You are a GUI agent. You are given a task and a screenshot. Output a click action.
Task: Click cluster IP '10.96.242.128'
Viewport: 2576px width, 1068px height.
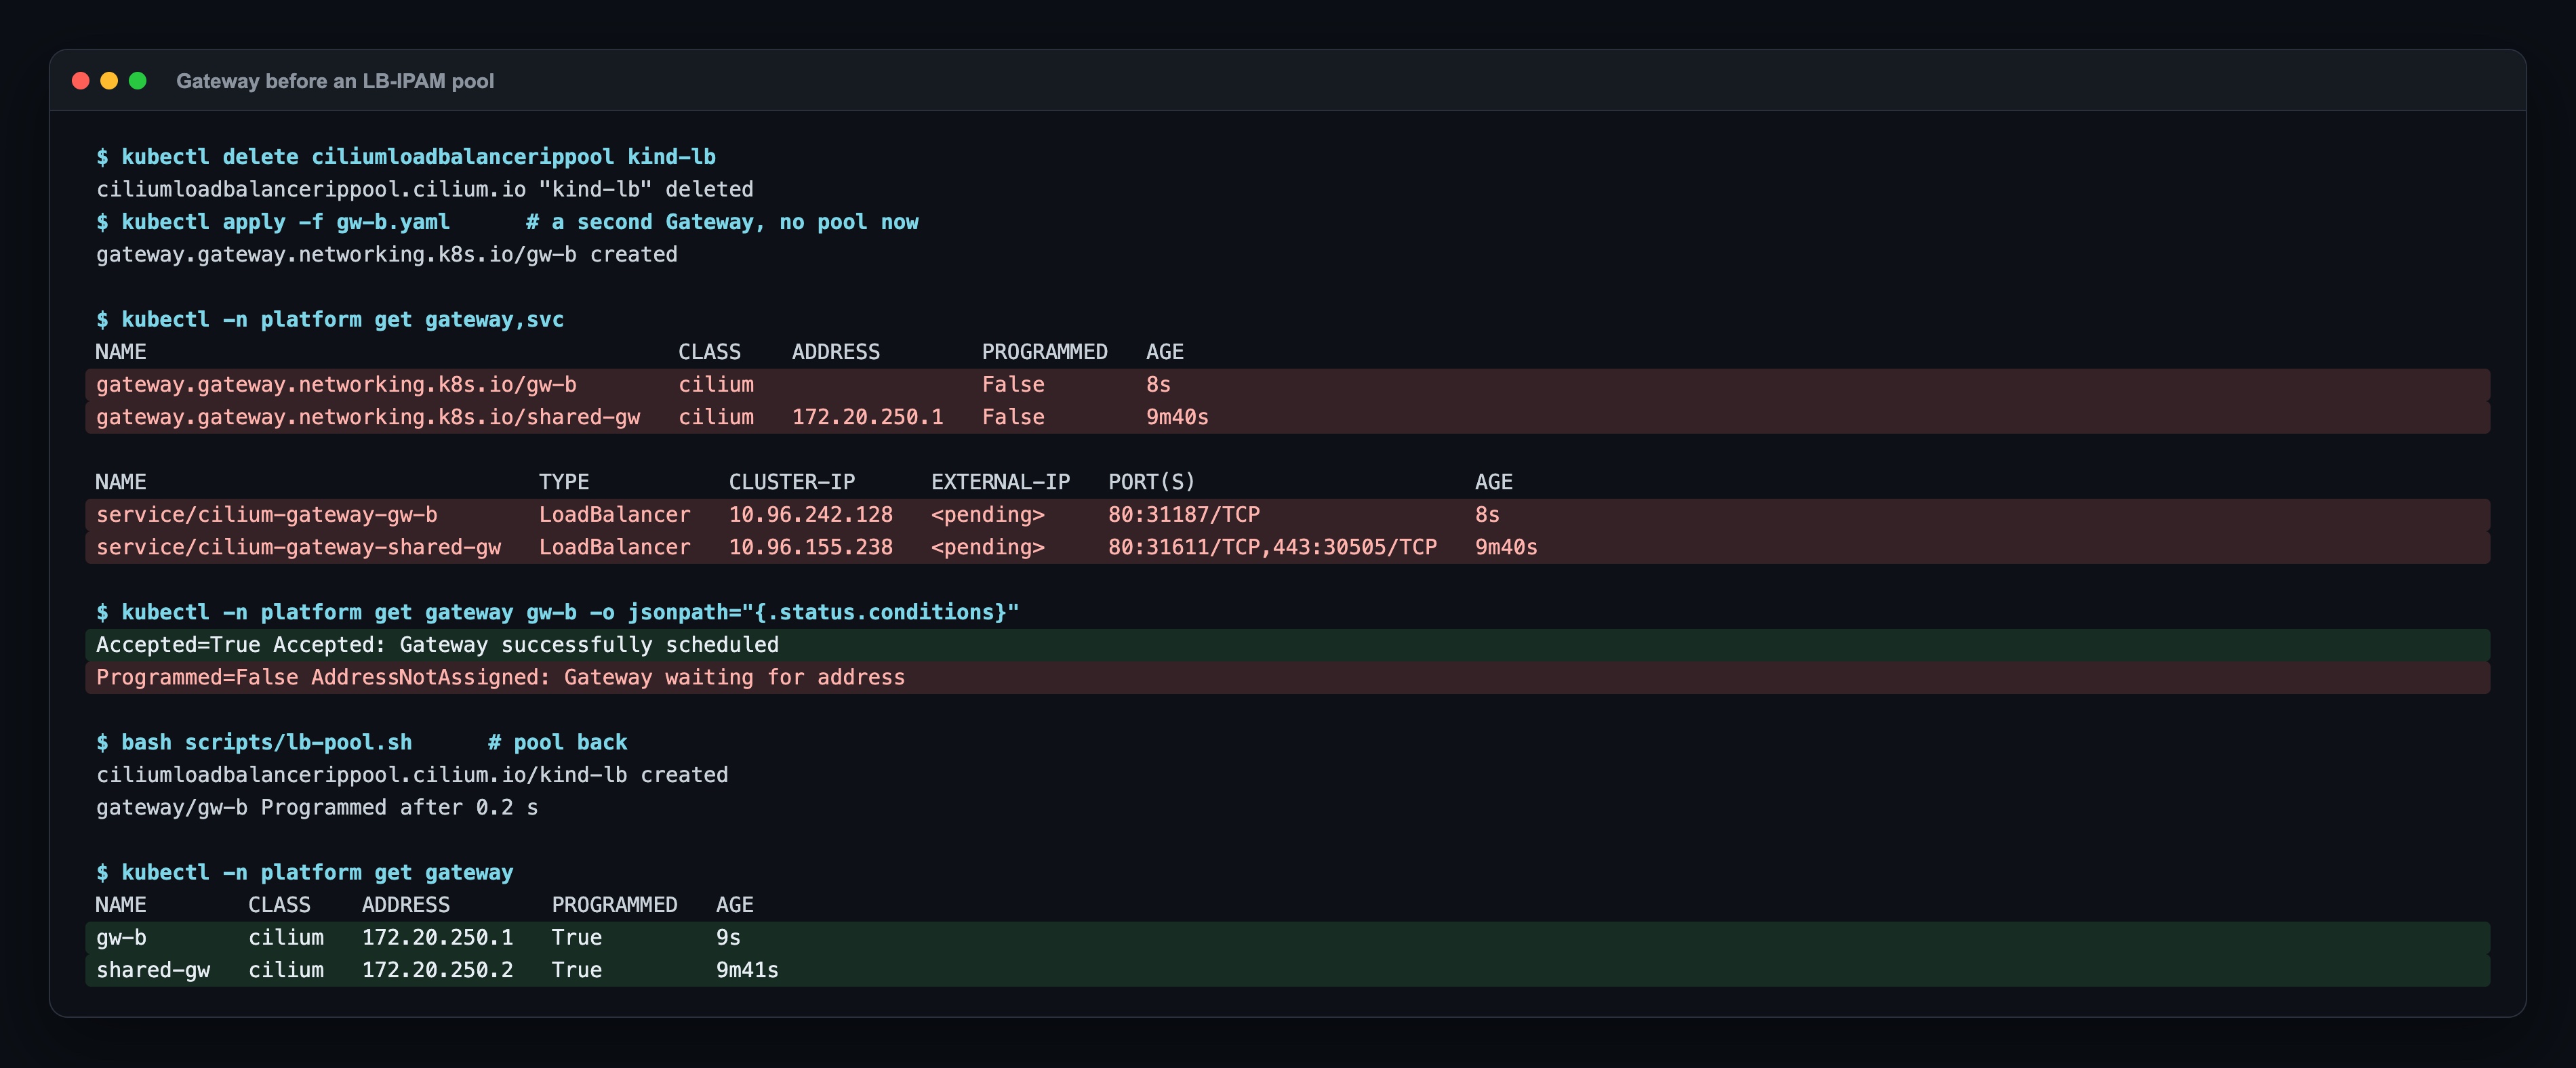[810, 515]
